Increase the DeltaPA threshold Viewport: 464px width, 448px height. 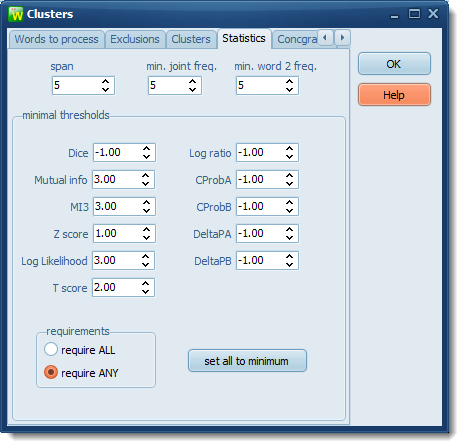pos(290,229)
